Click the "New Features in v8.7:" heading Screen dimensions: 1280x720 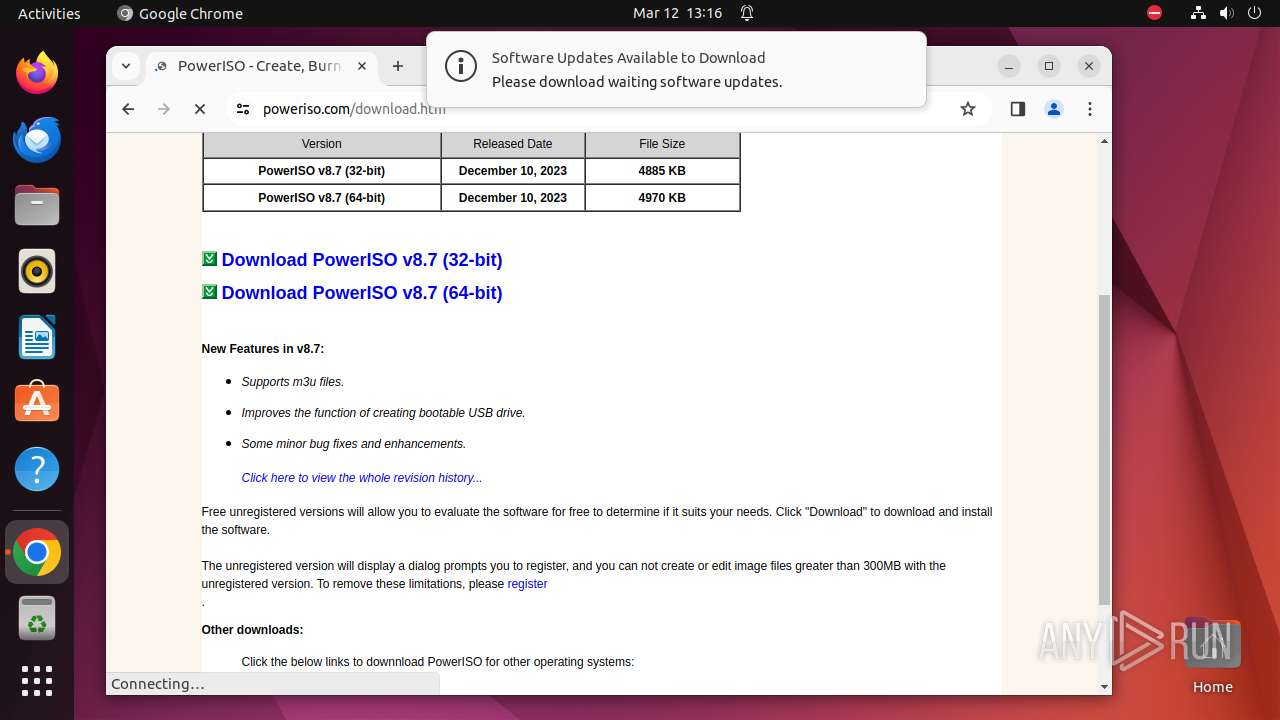[x=263, y=349]
